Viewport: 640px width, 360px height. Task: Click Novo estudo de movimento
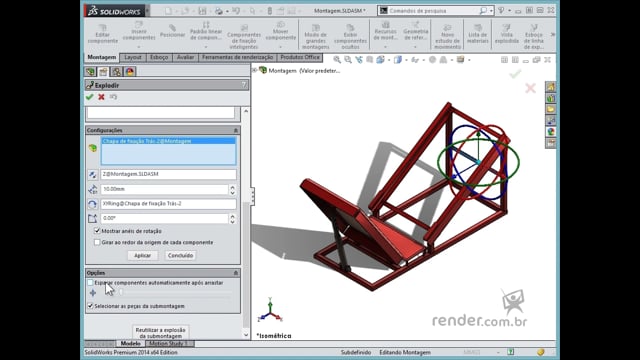(447, 36)
